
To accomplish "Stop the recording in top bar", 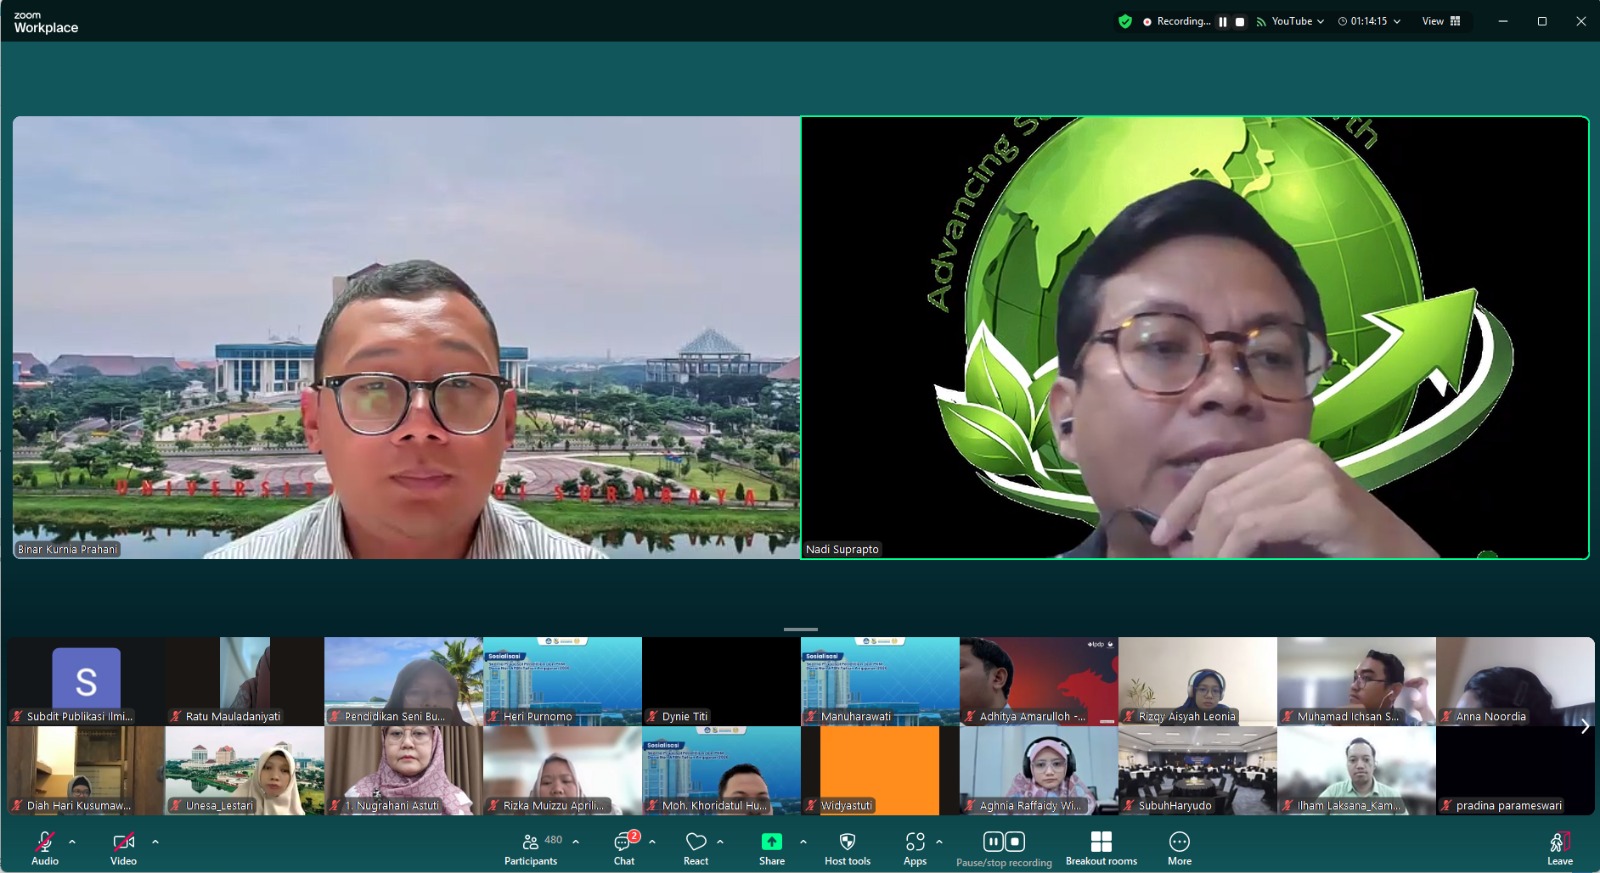I will click(x=1240, y=21).
